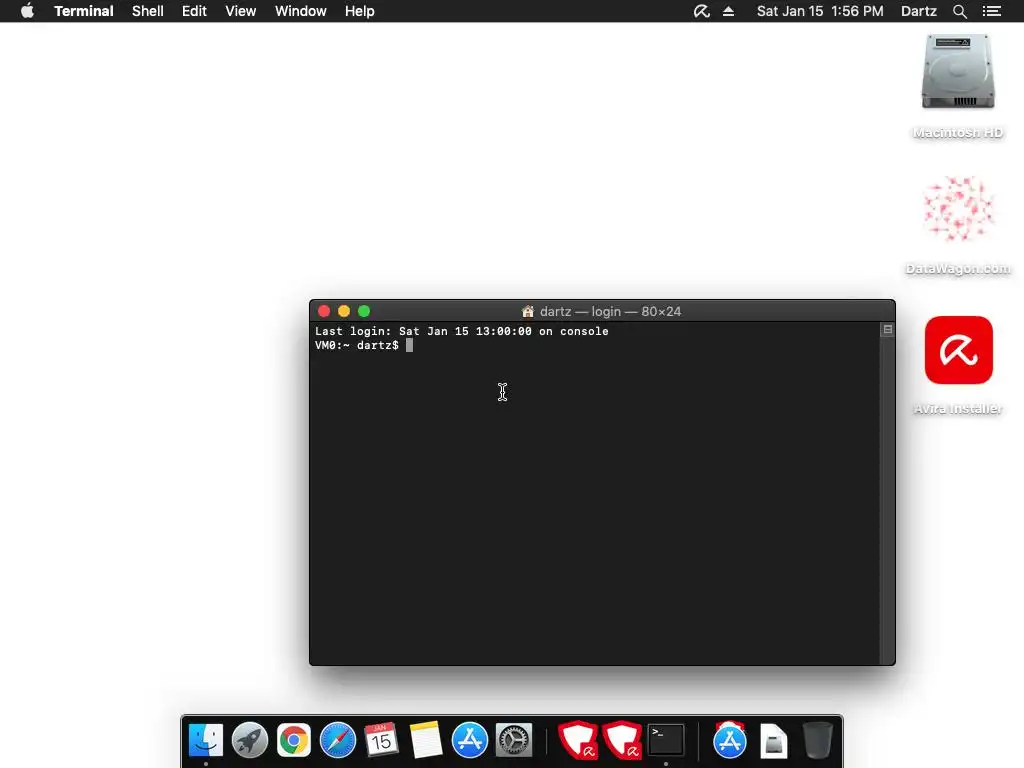Launch Safari from the Dock
Image resolution: width=1024 pixels, height=768 pixels.
click(x=338, y=741)
